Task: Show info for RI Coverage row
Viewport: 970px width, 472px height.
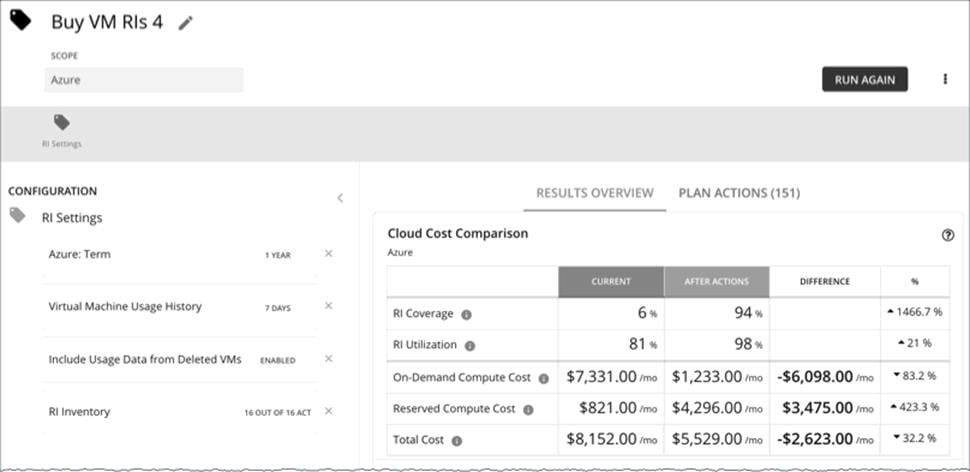Action: [x=467, y=314]
